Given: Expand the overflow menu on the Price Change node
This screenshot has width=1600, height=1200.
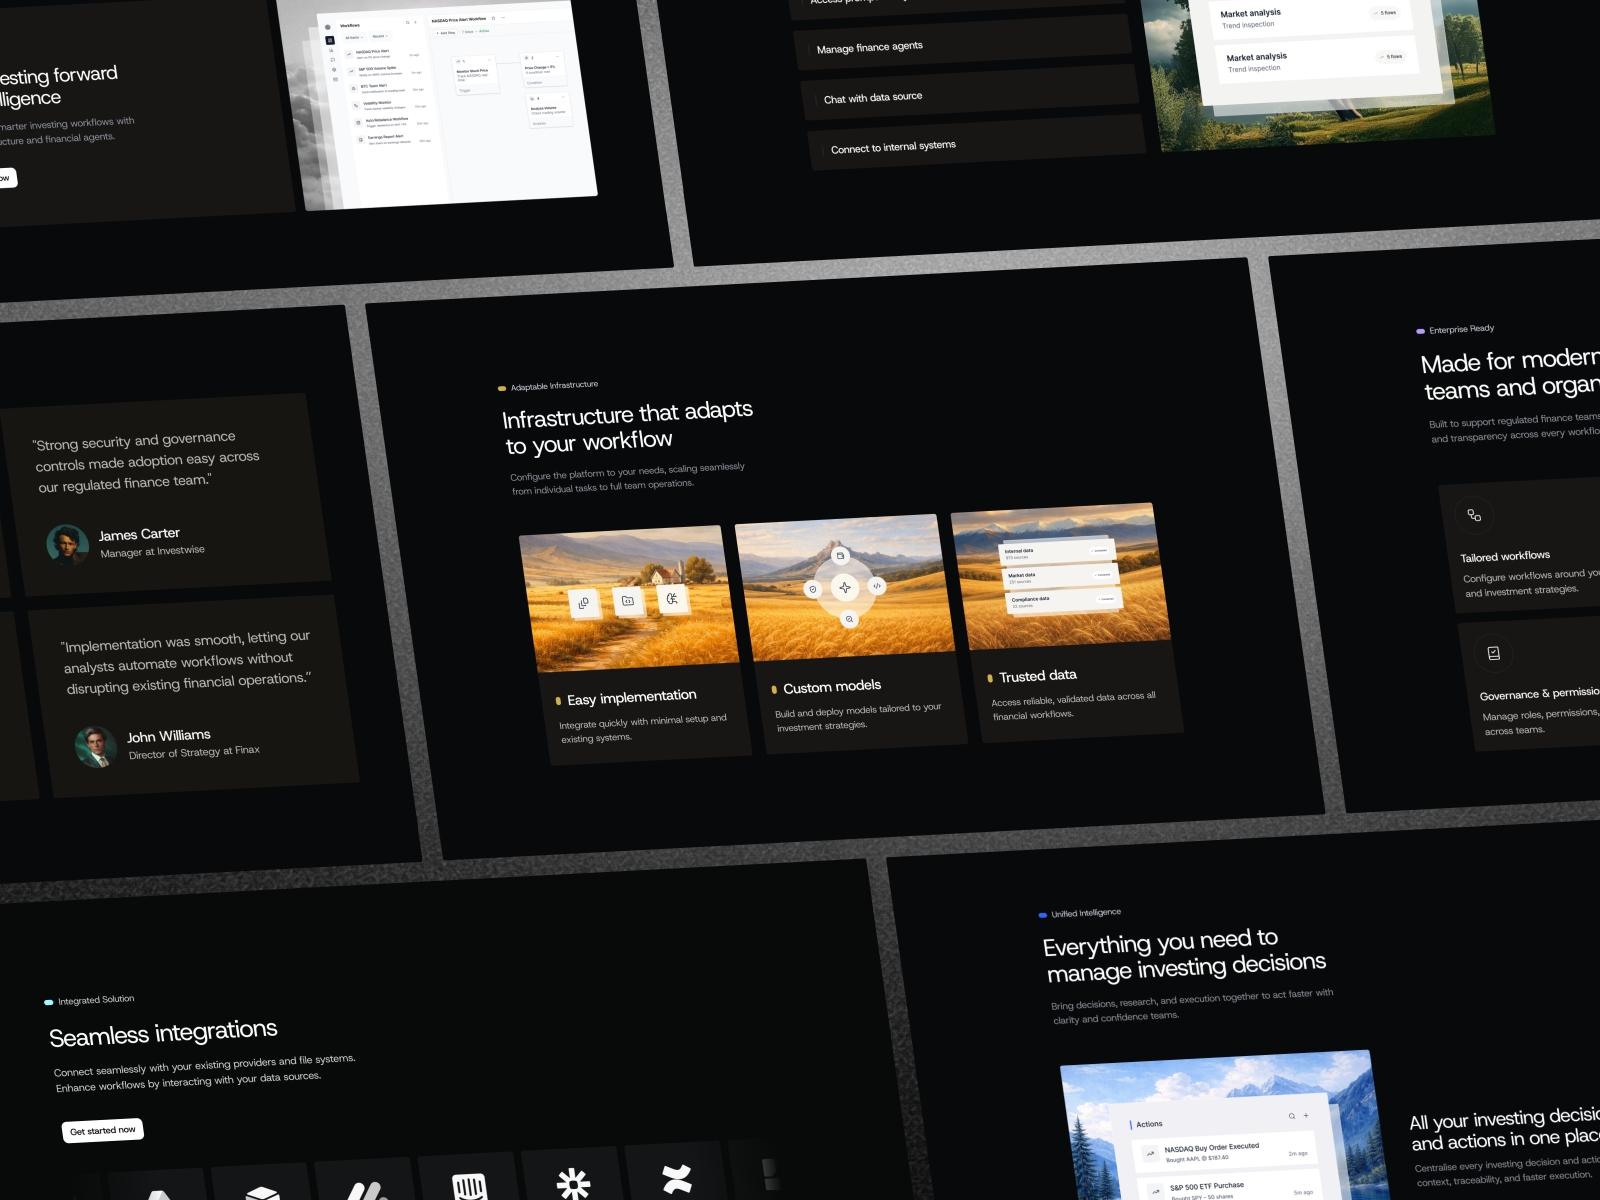Looking at the screenshot, I should click(558, 57).
